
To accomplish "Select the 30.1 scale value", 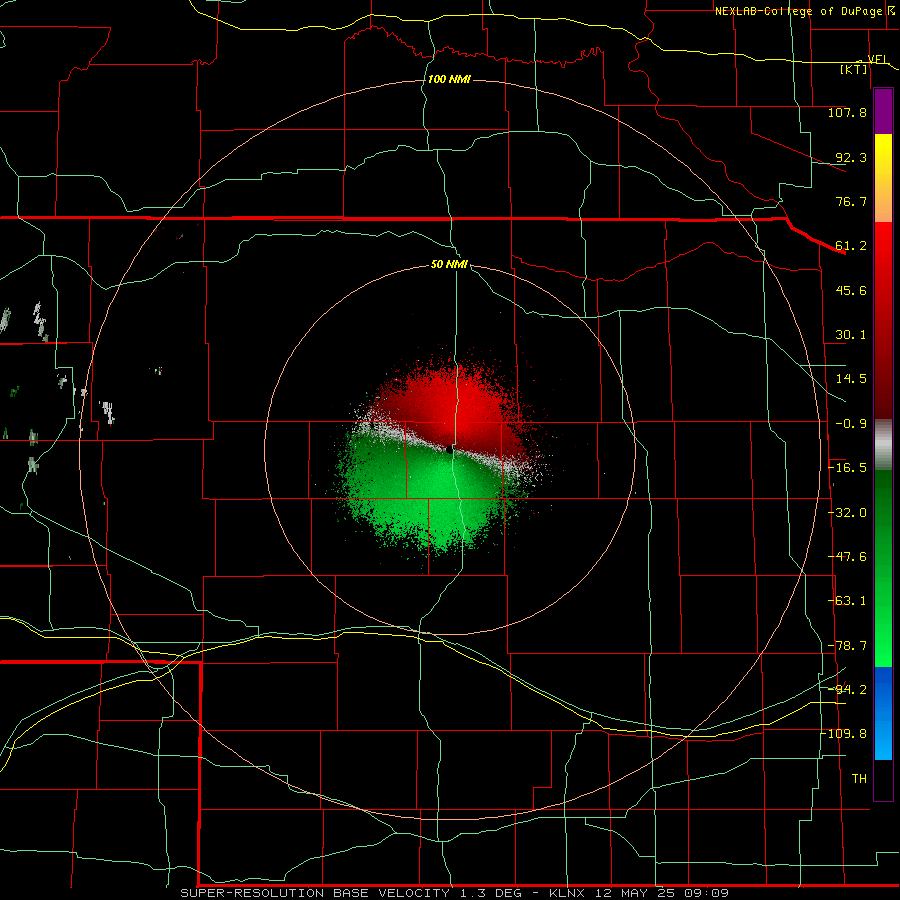I will 851,335.
